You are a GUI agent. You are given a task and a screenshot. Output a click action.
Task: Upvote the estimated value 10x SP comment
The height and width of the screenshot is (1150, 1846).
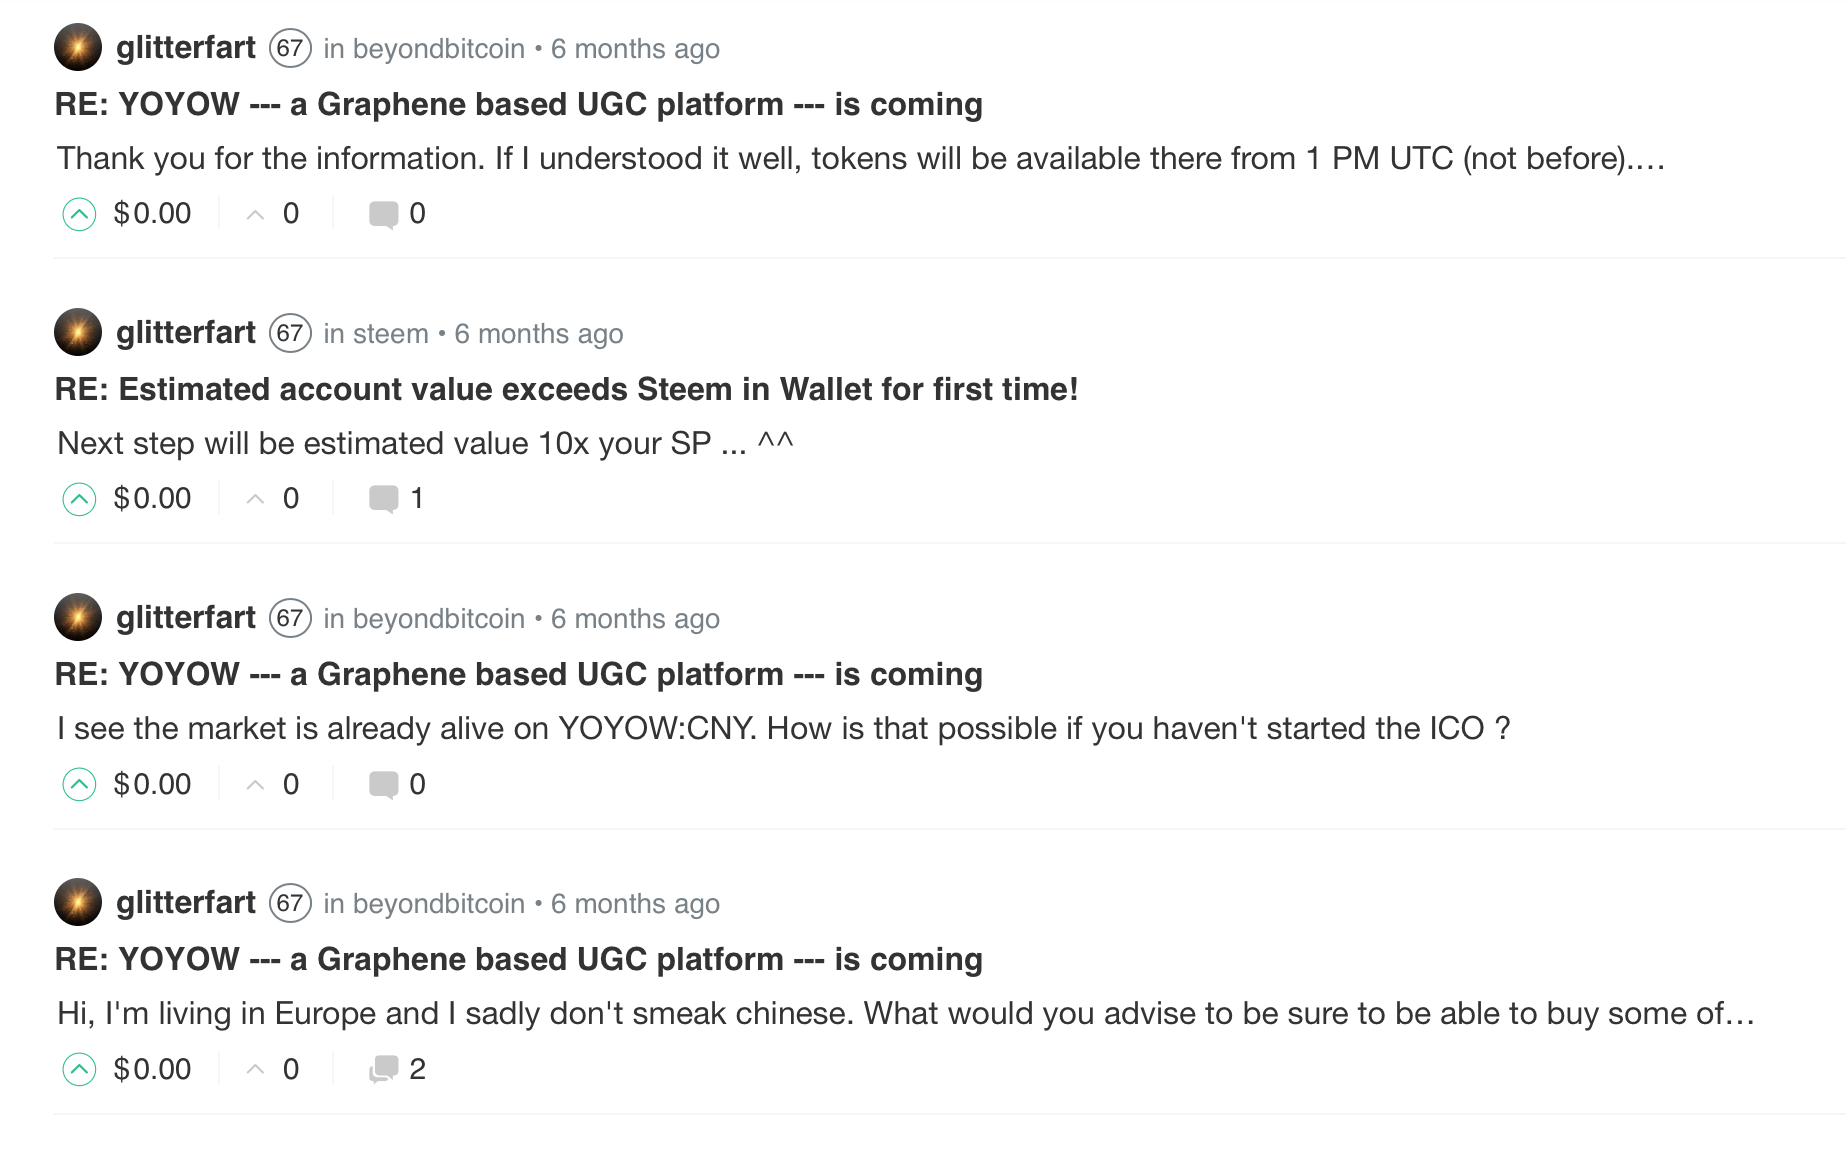tap(79, 499)
